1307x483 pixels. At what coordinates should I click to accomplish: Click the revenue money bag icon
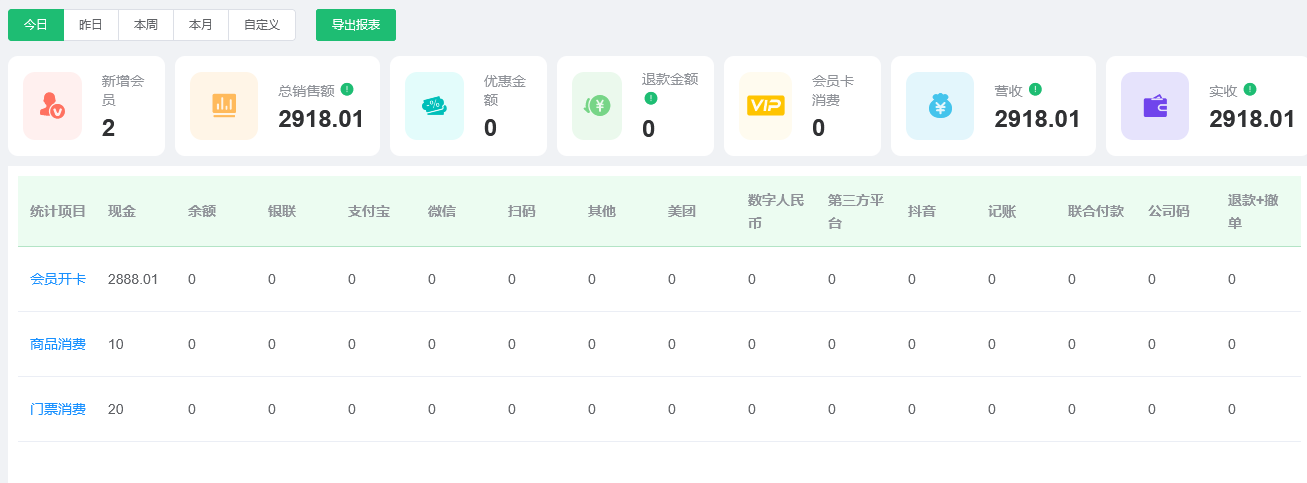click(x=939, y=105)
